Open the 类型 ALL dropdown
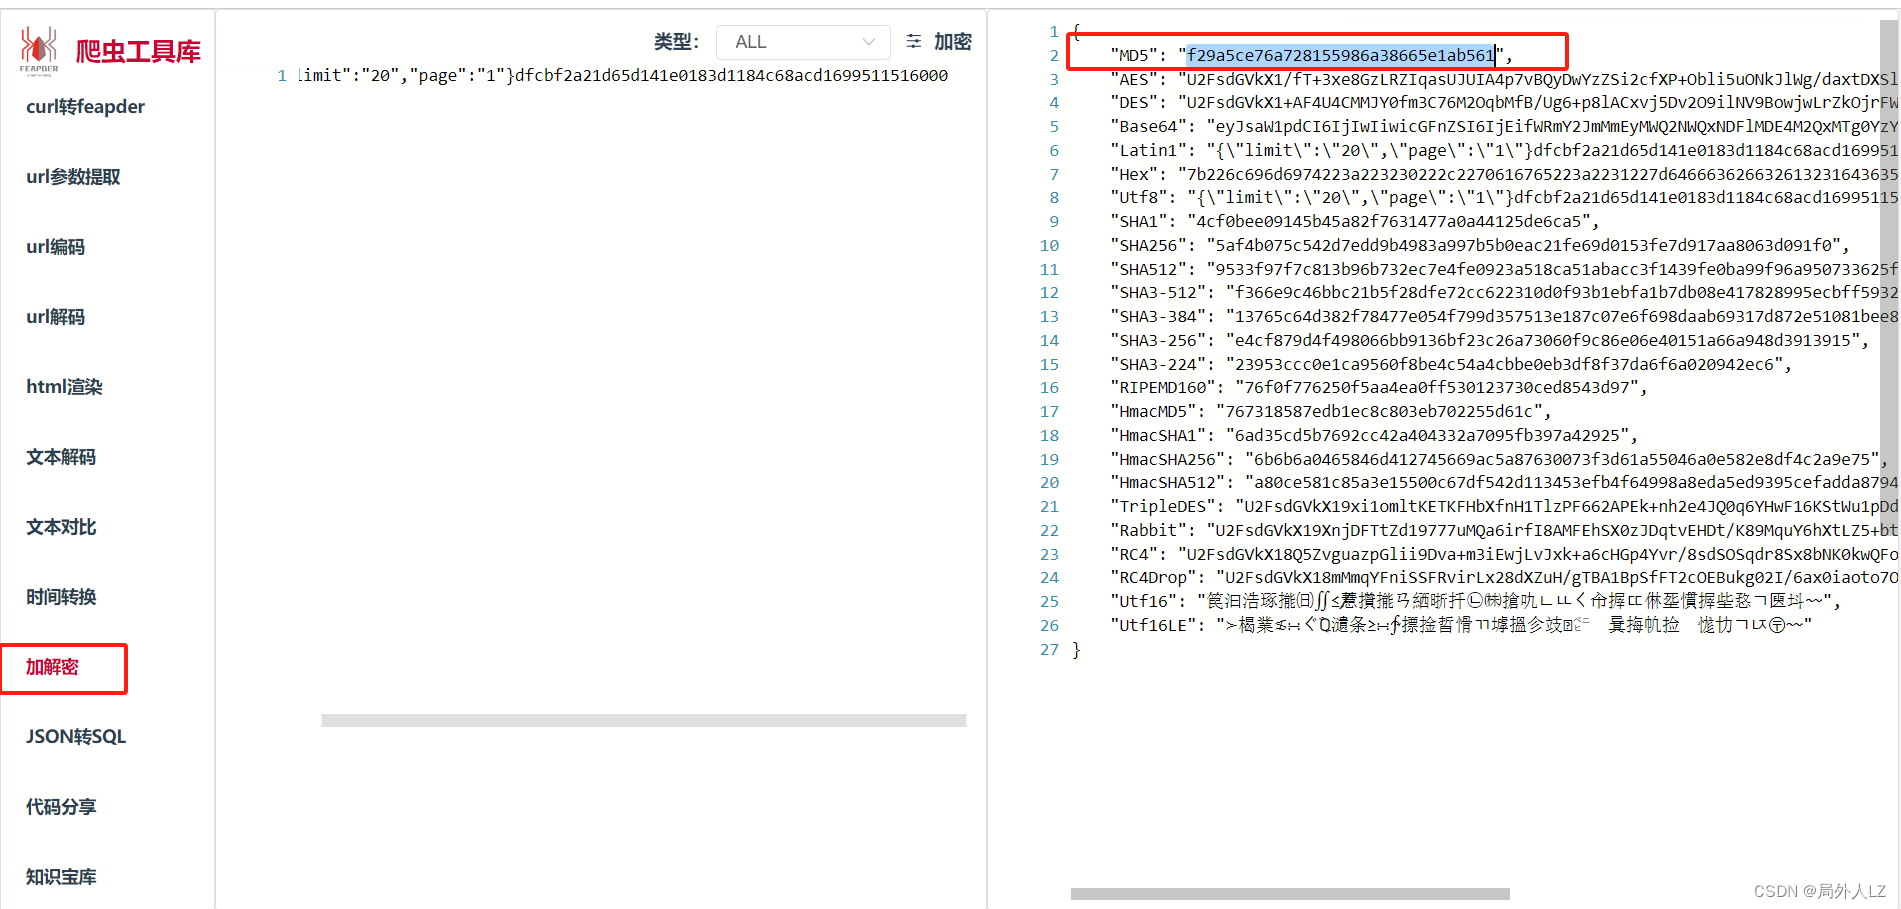Viewport: 1901px width, 909px height. [x=803, y=42]
